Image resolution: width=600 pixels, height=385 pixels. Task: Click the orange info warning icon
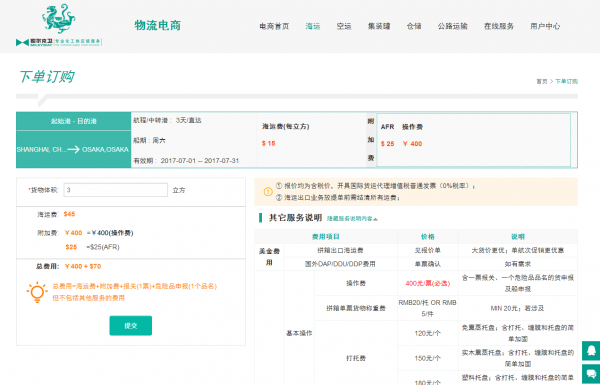pyautogui.click(x=268, y=191)
